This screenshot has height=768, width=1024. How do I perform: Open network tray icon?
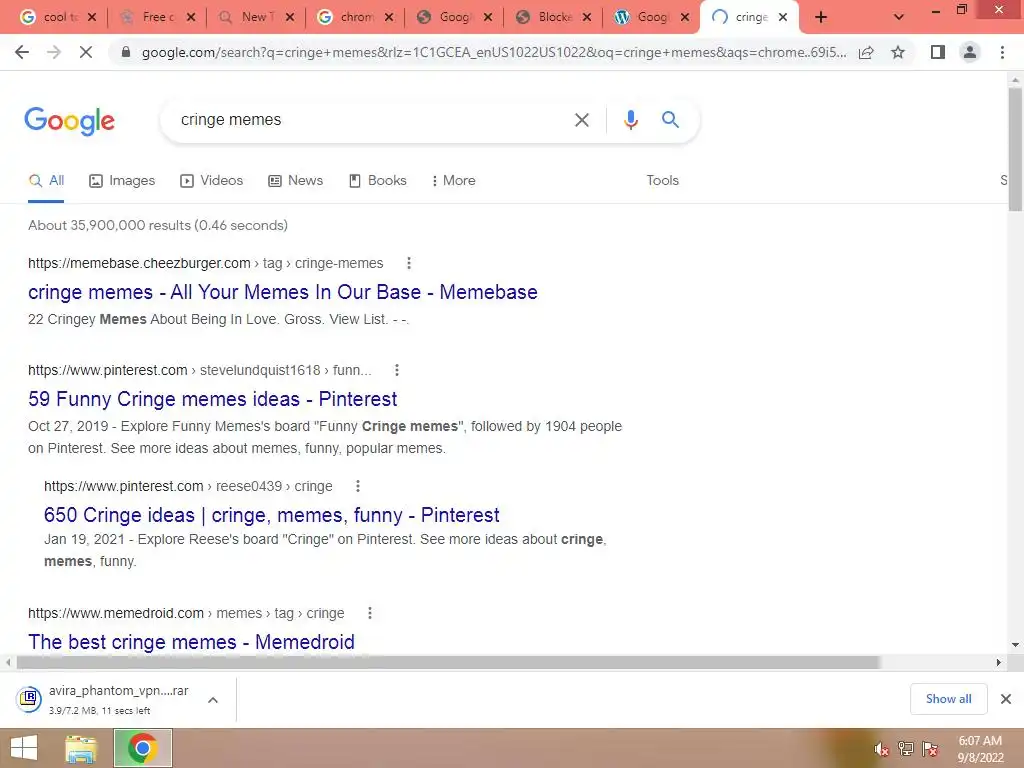pyautogui.click(x=906, y=749)
